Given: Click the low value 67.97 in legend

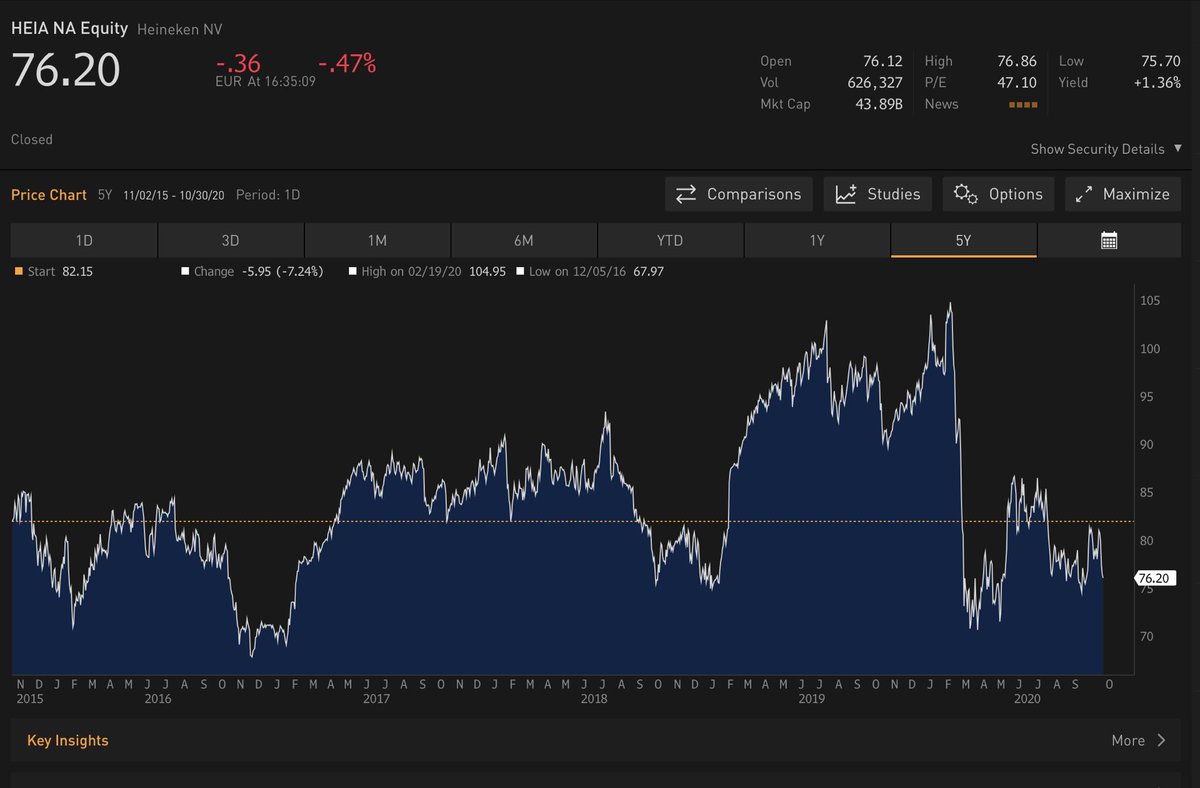Looking at the screenshot, I should click(650, 271).
